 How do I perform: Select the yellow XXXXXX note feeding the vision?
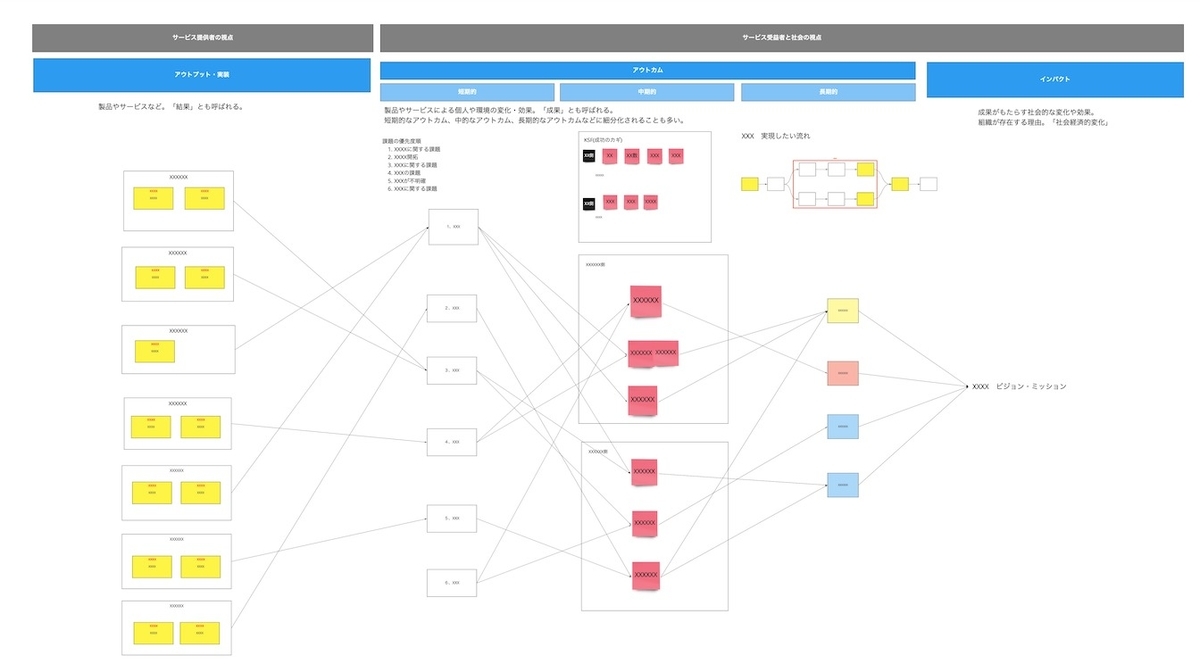[843, 311]
